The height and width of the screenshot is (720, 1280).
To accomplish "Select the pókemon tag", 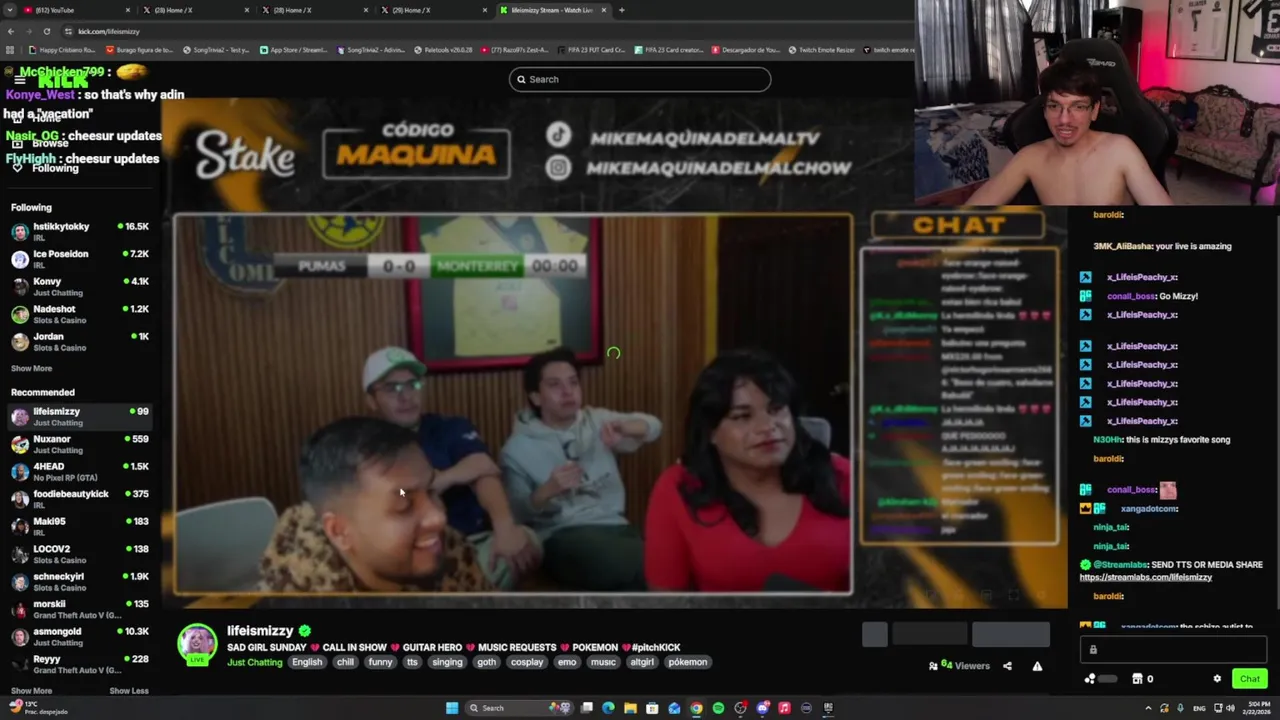I will pos(688,662).
